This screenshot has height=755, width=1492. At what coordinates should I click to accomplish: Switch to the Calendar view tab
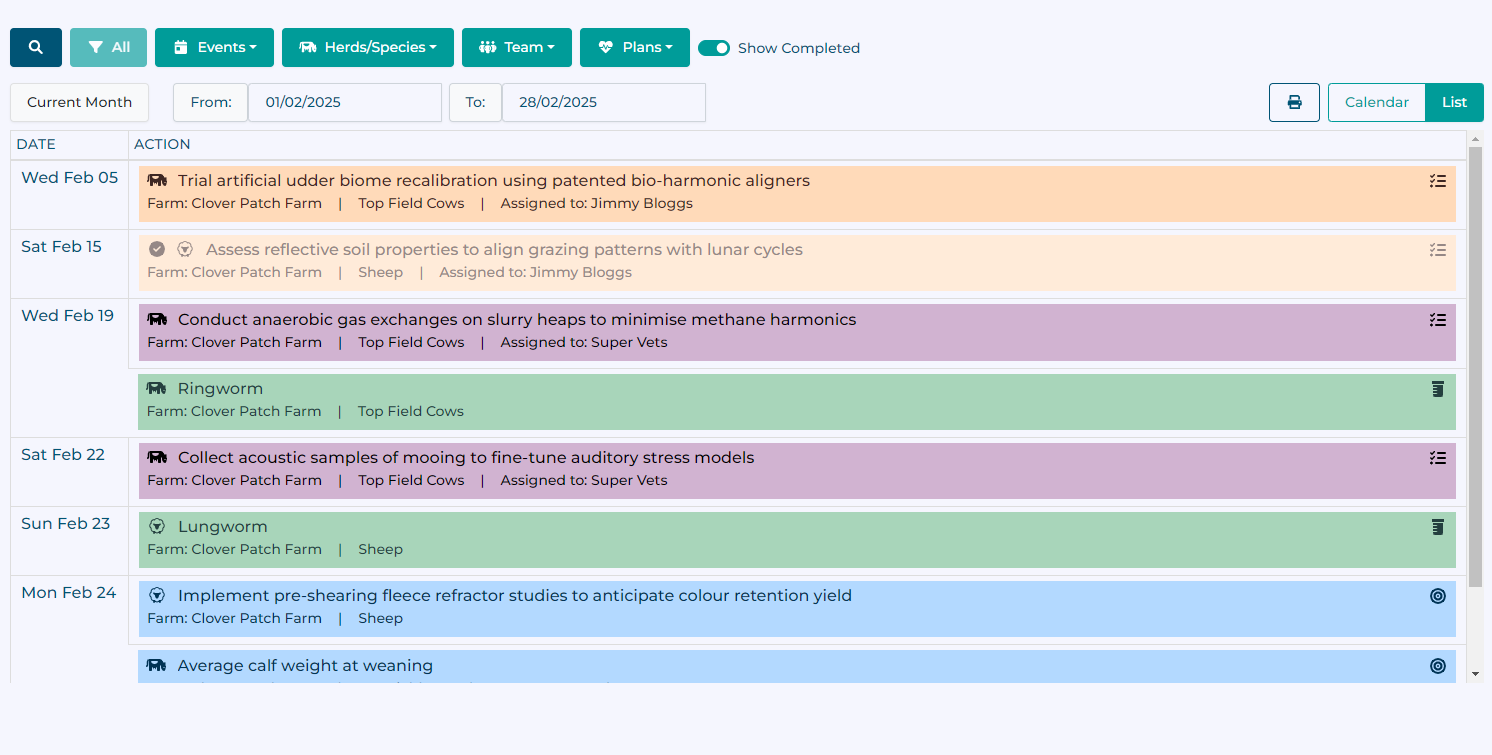tap(1376, 102)
